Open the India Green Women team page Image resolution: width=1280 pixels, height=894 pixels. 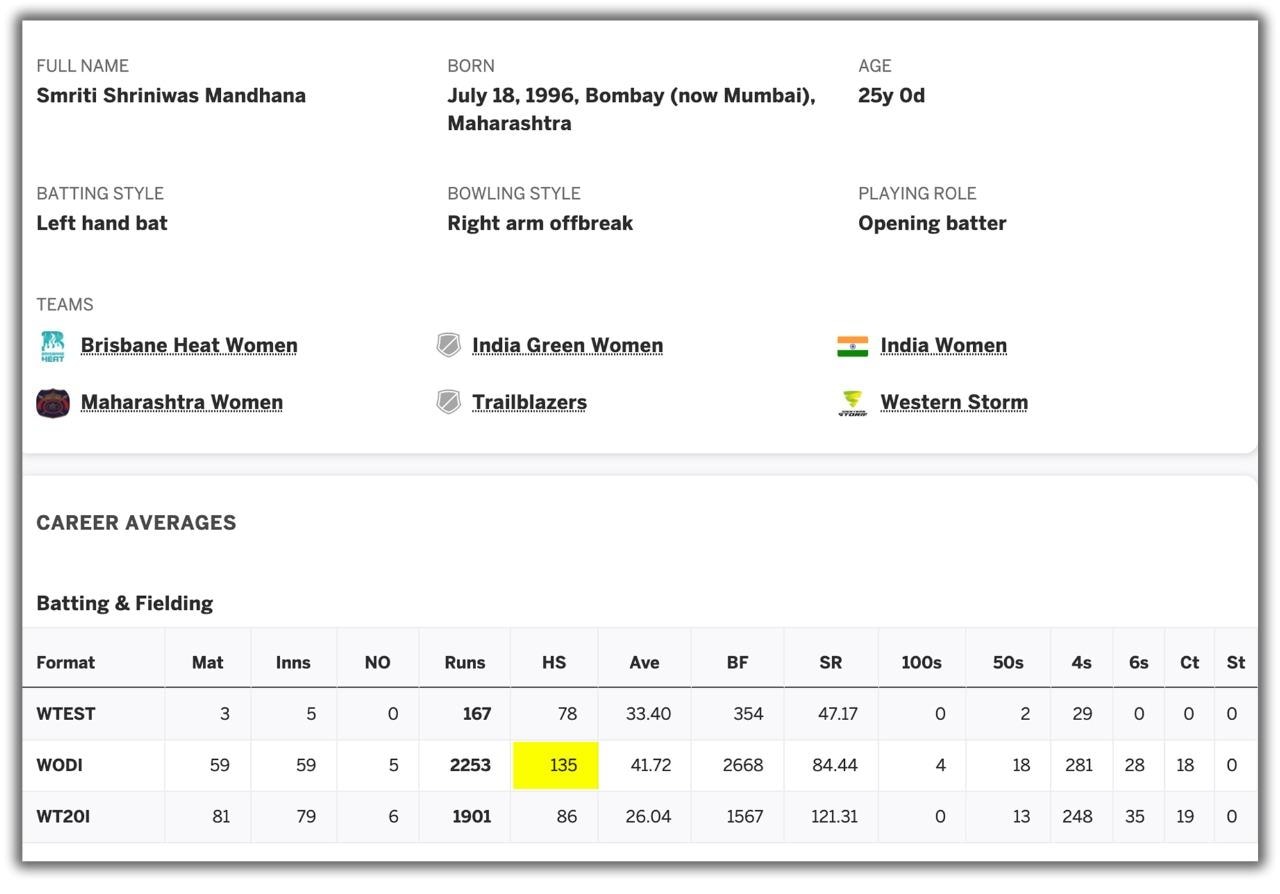tap(567, 346)
